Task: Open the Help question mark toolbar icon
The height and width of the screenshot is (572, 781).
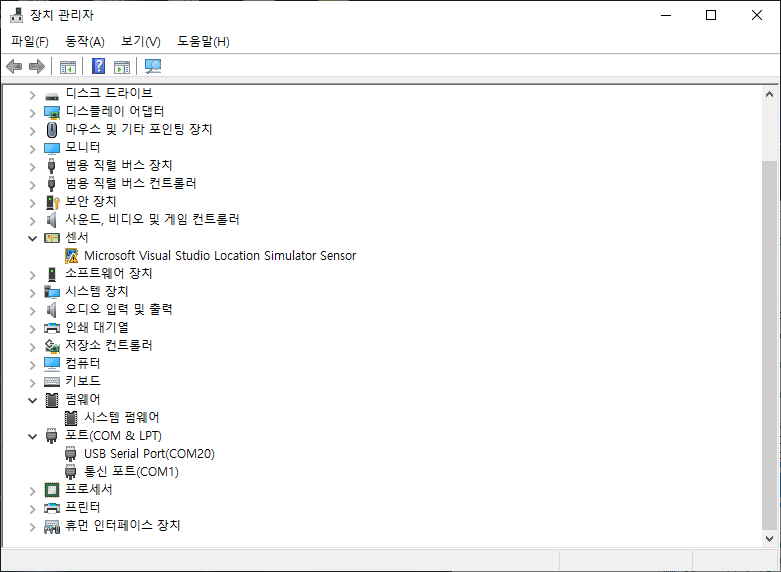Action: tap(99, 66)
